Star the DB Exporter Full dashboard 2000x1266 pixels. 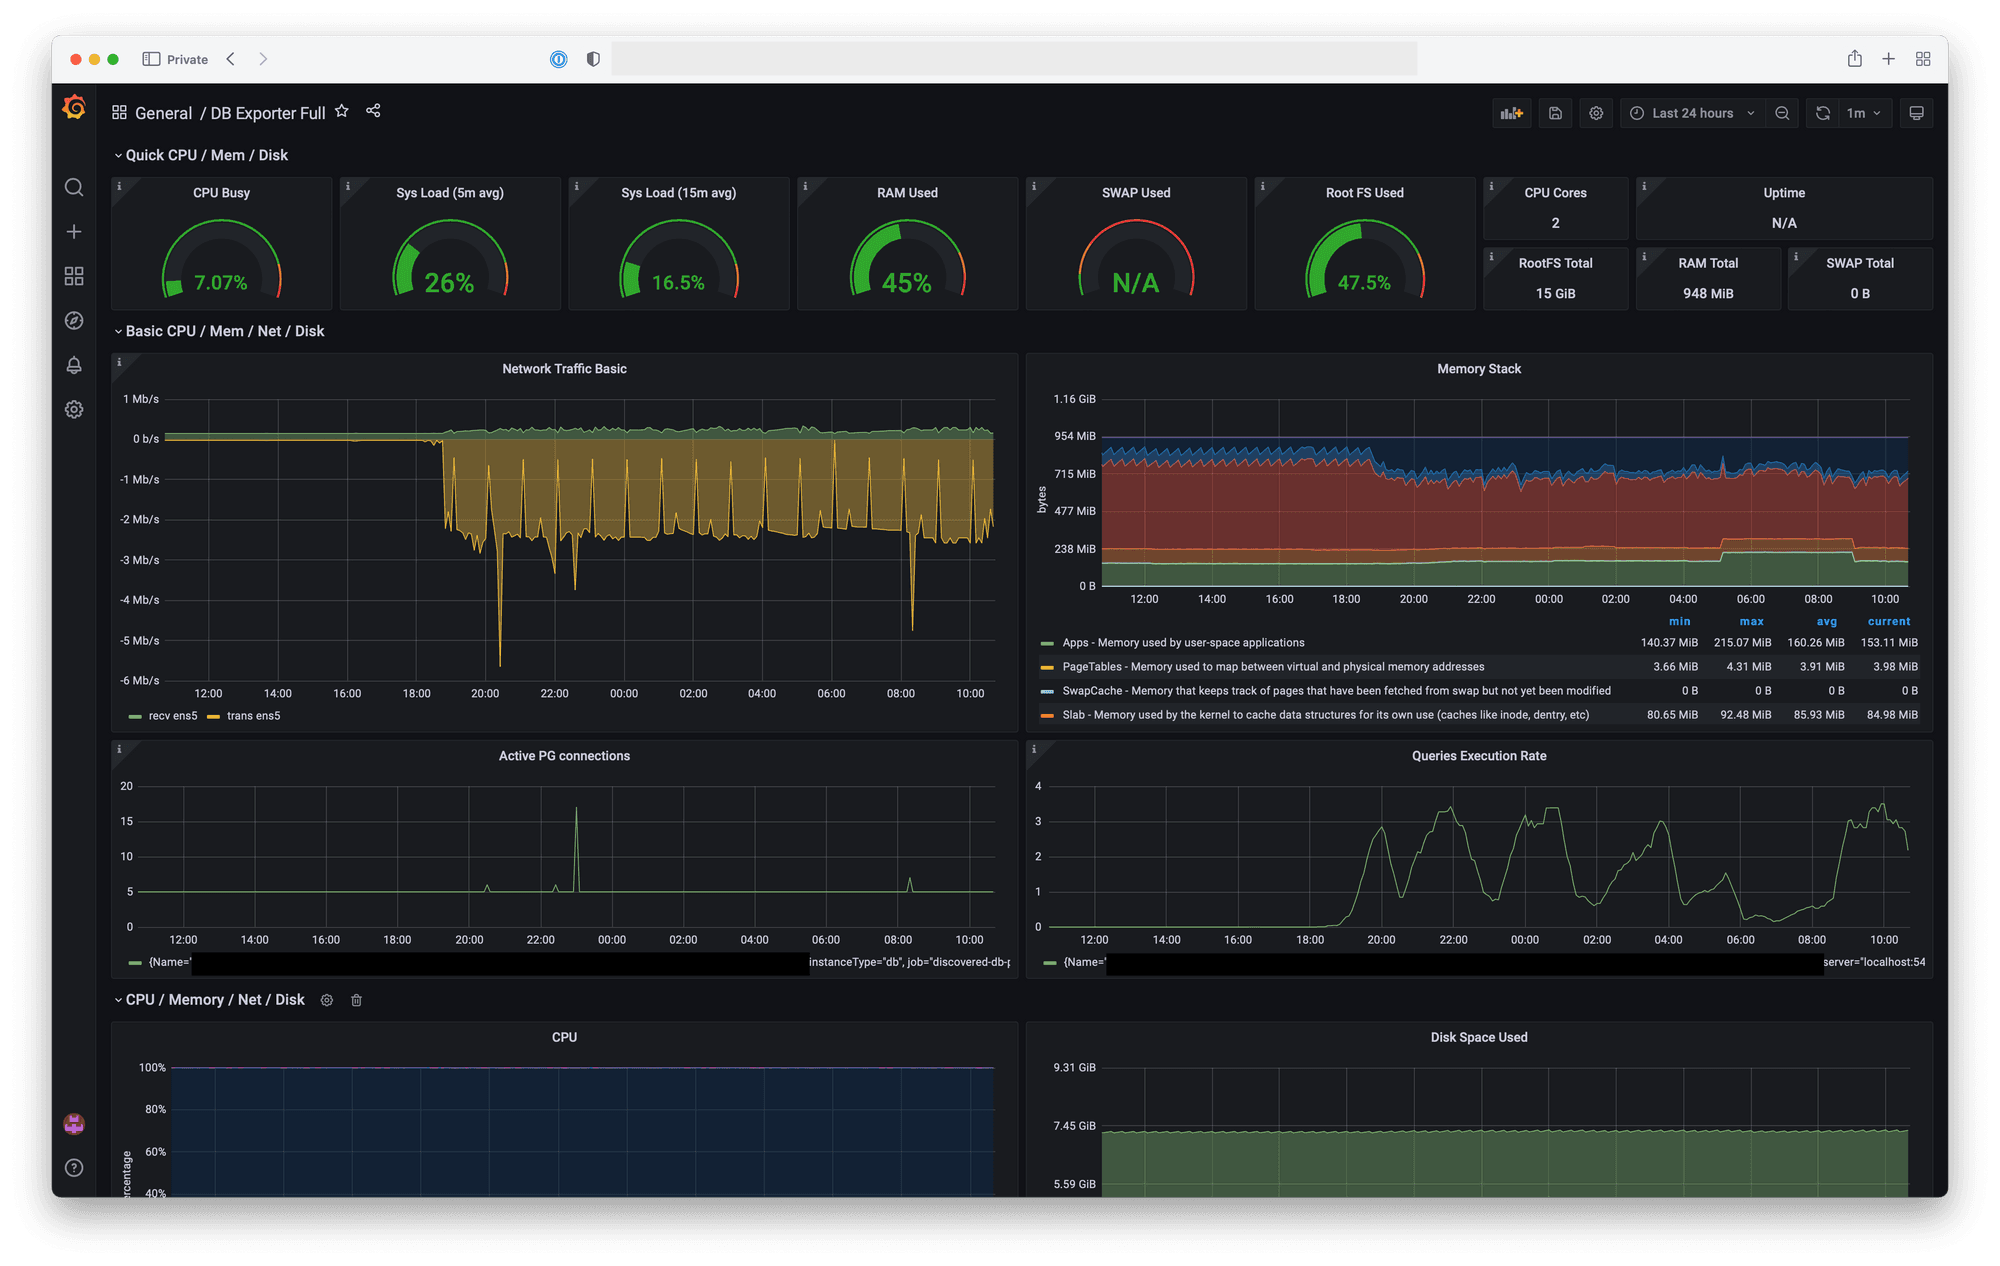click(342, 111)
